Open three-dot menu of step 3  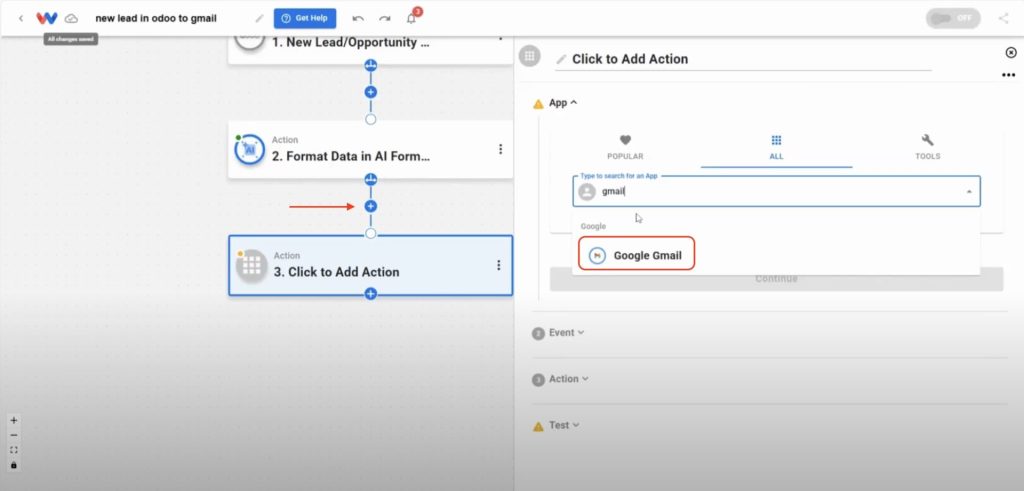[499, 265]
